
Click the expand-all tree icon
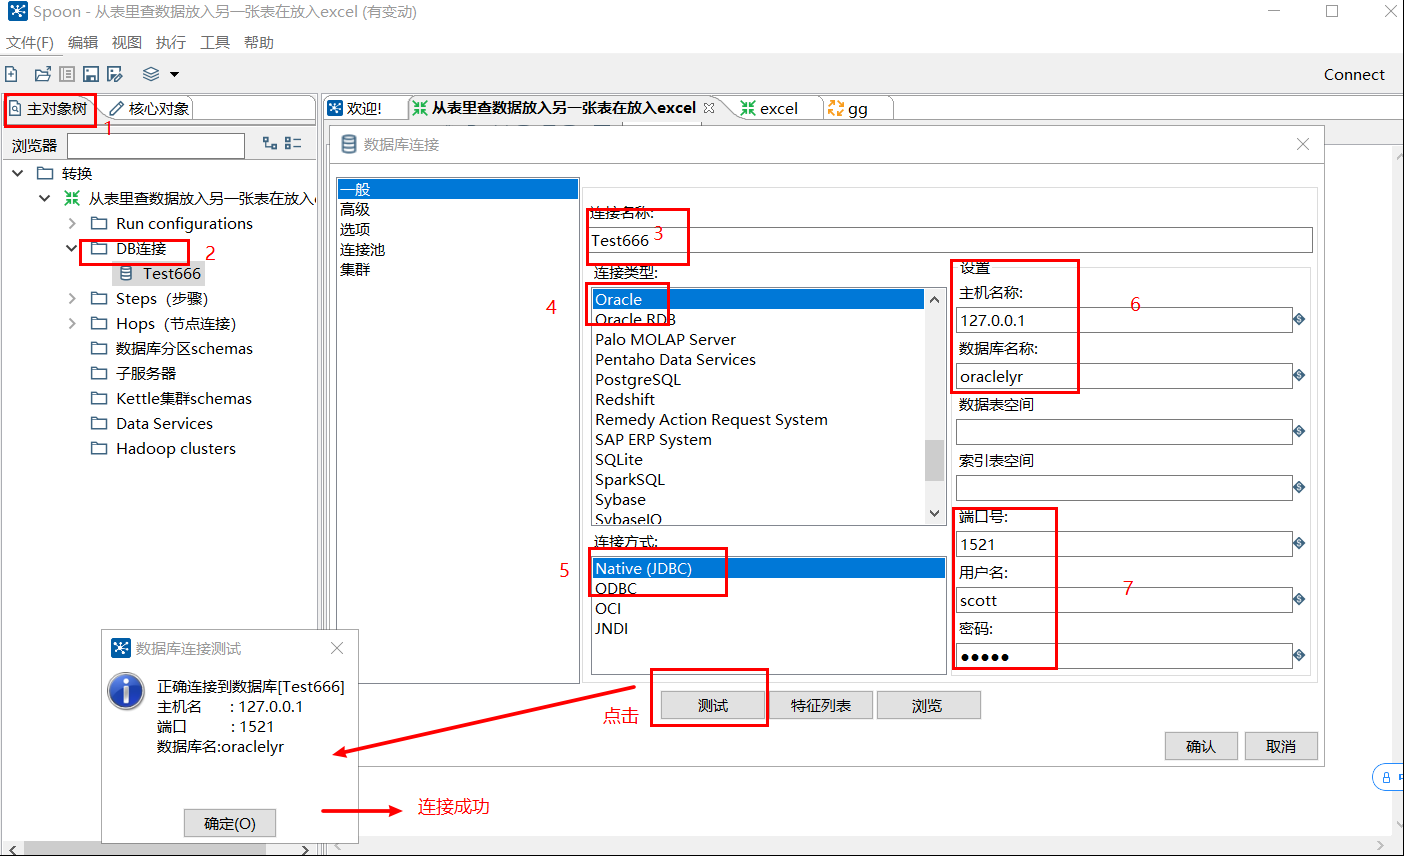(270, 144)
